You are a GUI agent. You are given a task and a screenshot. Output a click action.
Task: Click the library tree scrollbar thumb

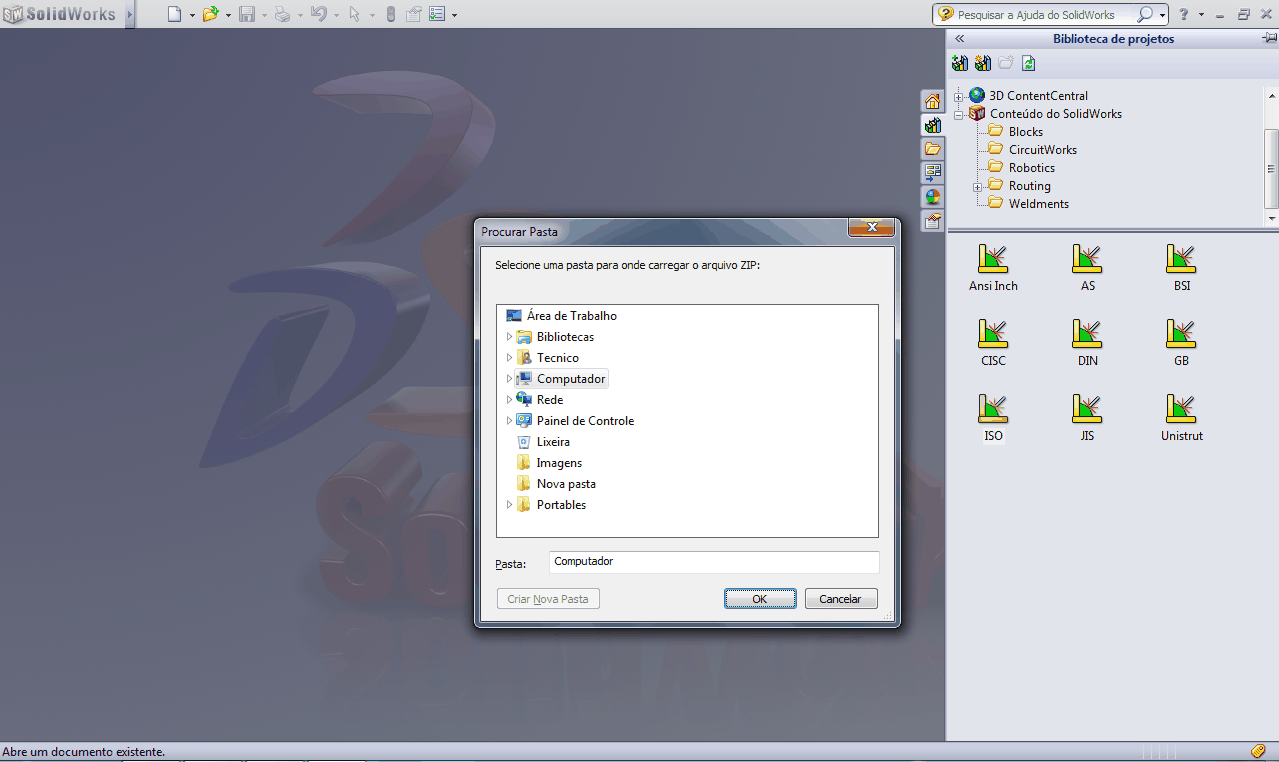(x=1271, y=167)
